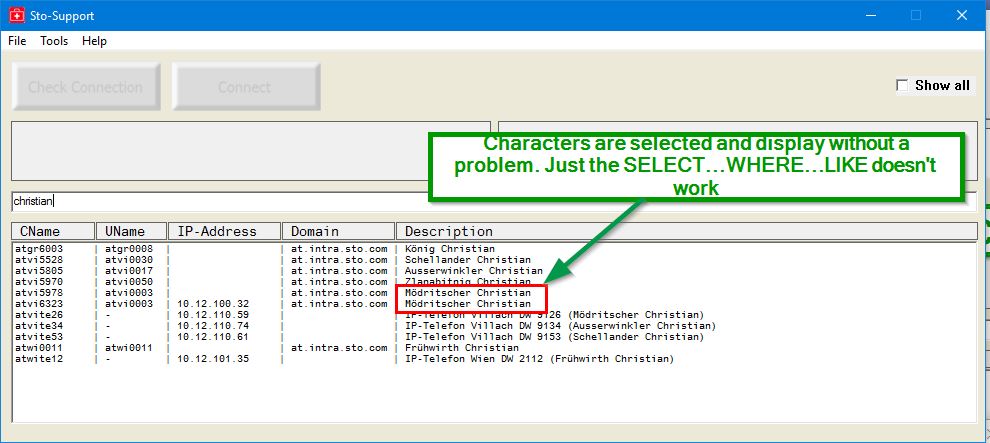Maximize the Sto-Support window
990x443 pixels.
[x=915, y=15]
